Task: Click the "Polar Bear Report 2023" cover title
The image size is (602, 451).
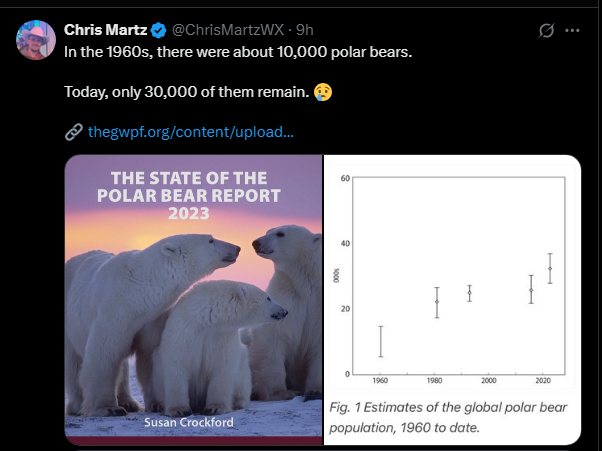Action: click(x=189, y=196)
